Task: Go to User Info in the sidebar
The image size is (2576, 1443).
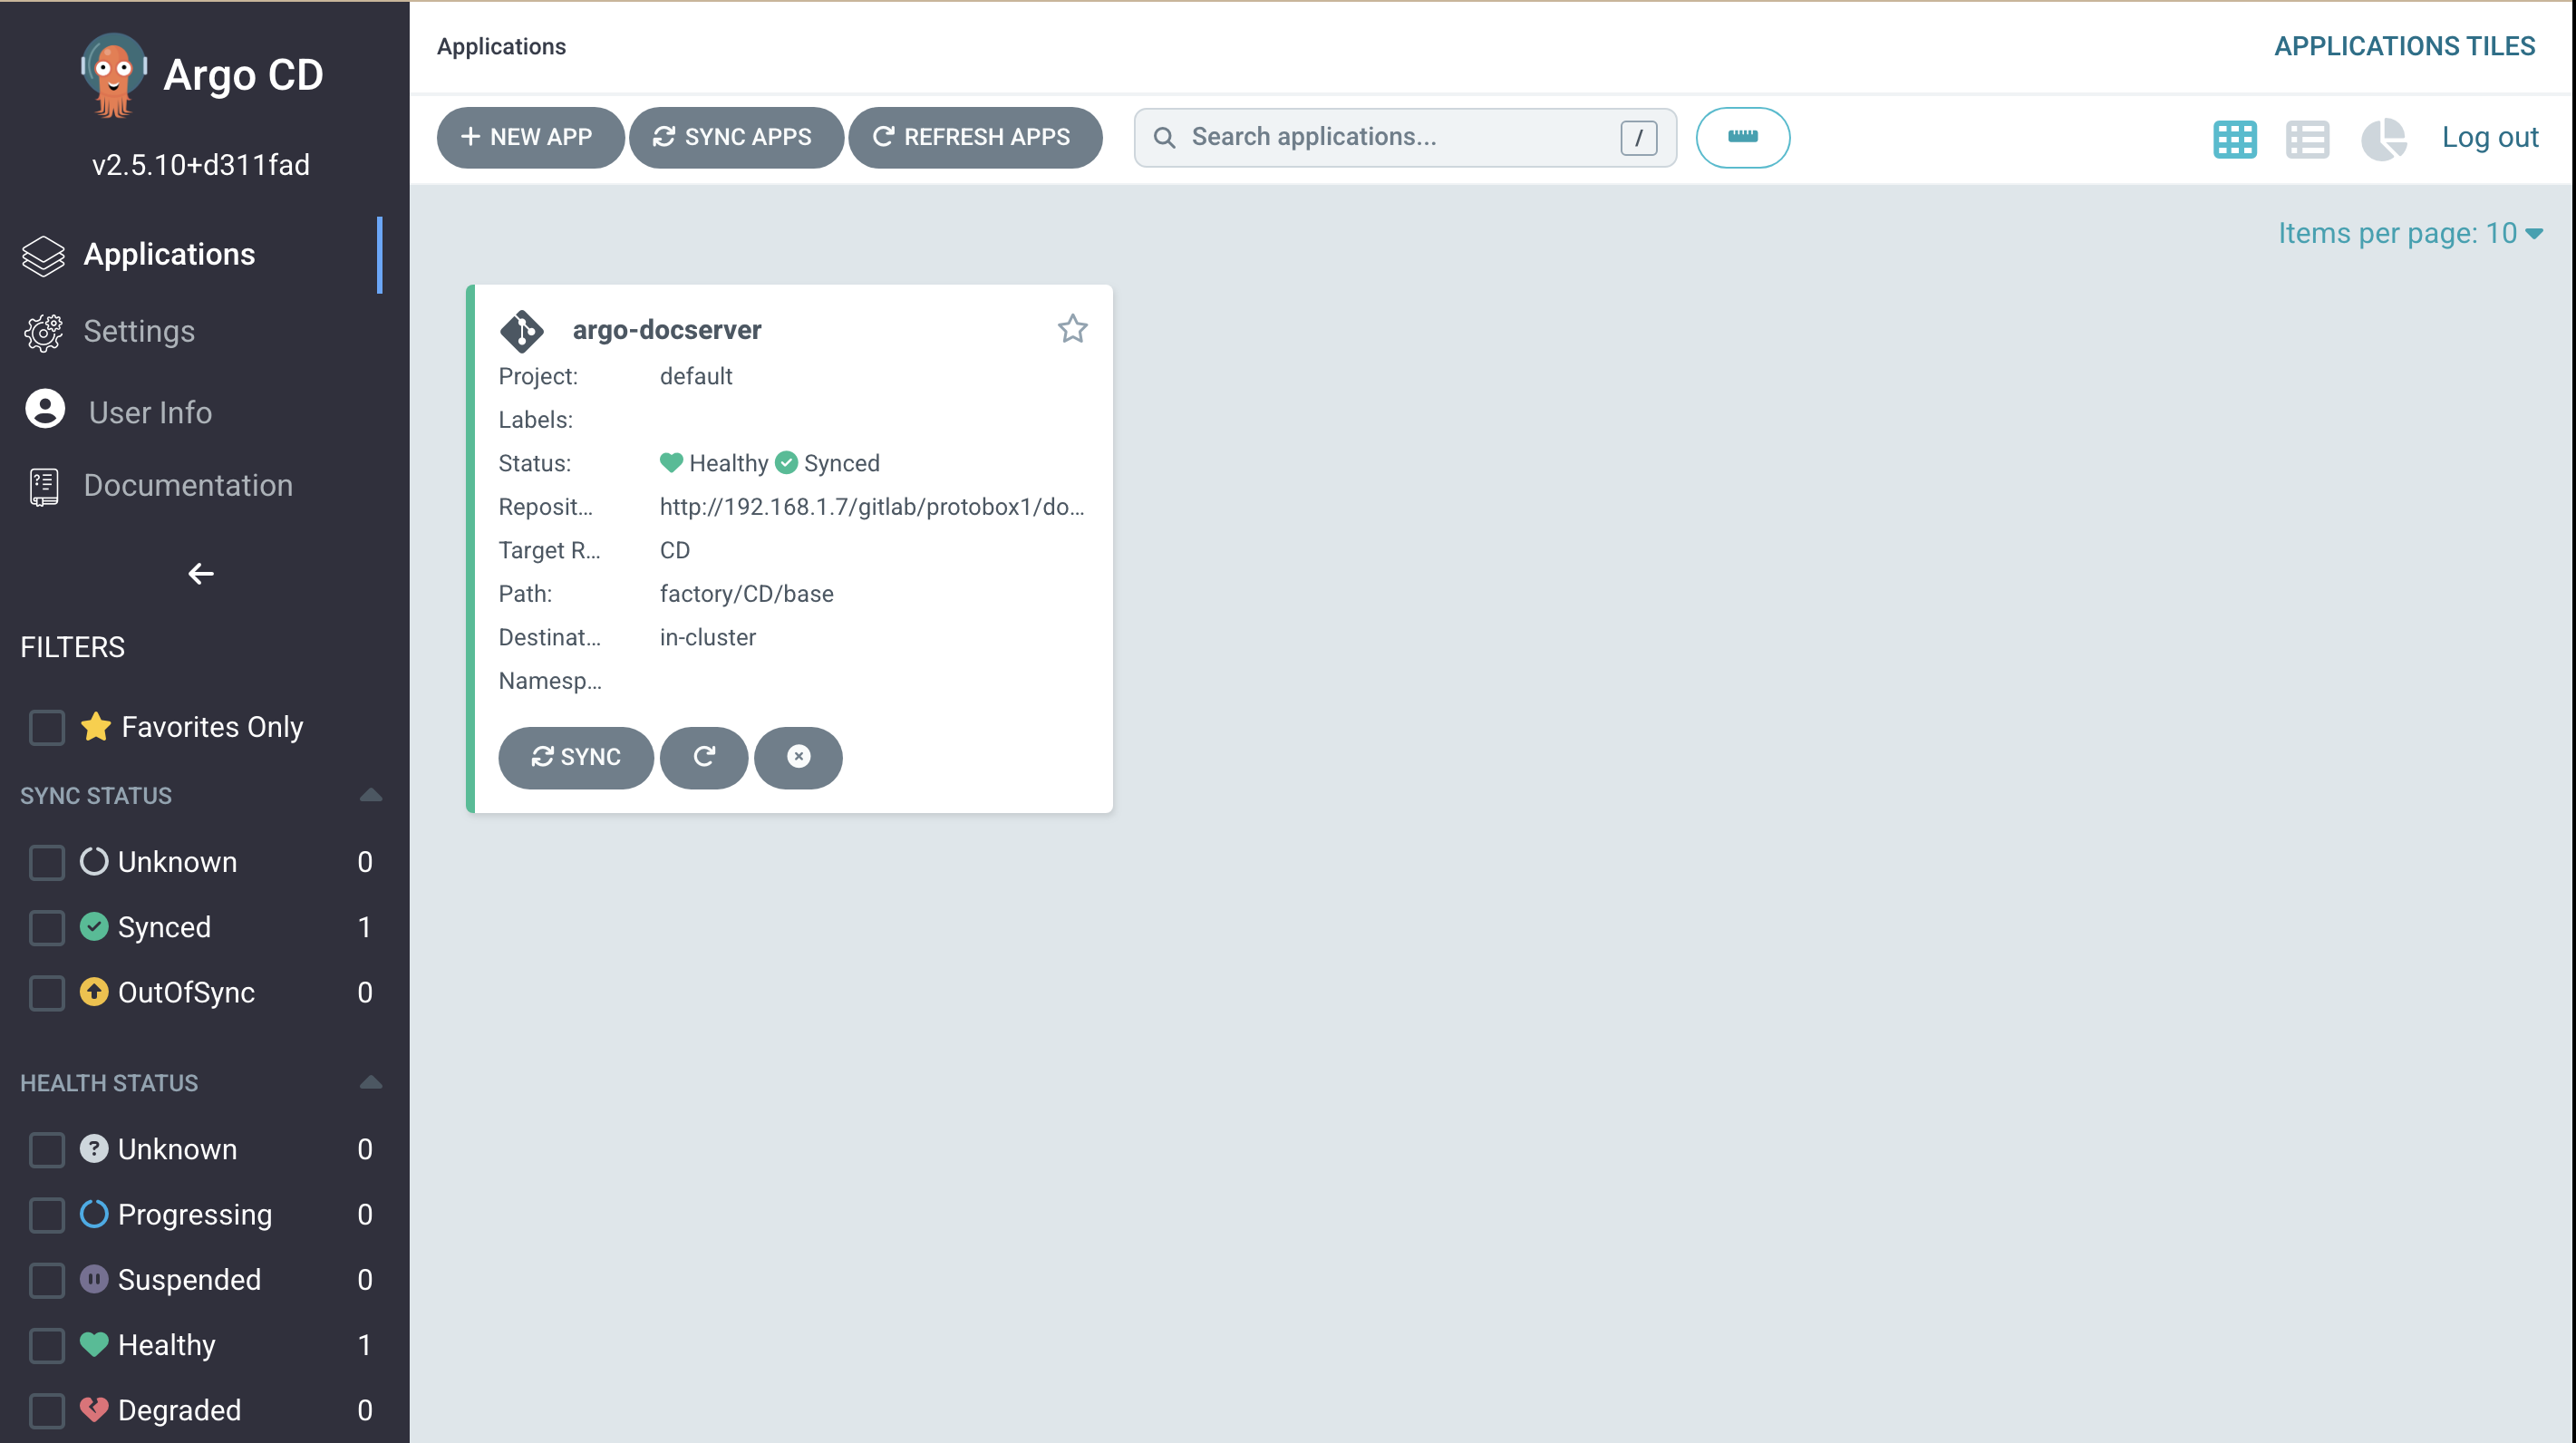Action: [x=150, y=412]
